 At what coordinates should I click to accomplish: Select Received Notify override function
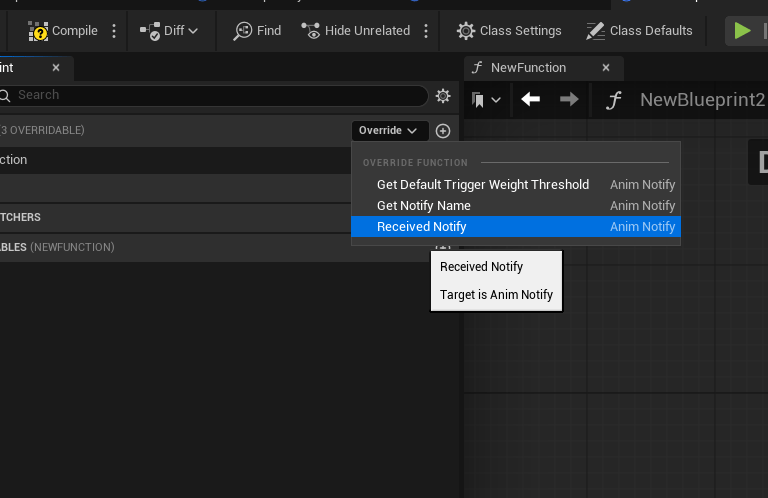422,227
